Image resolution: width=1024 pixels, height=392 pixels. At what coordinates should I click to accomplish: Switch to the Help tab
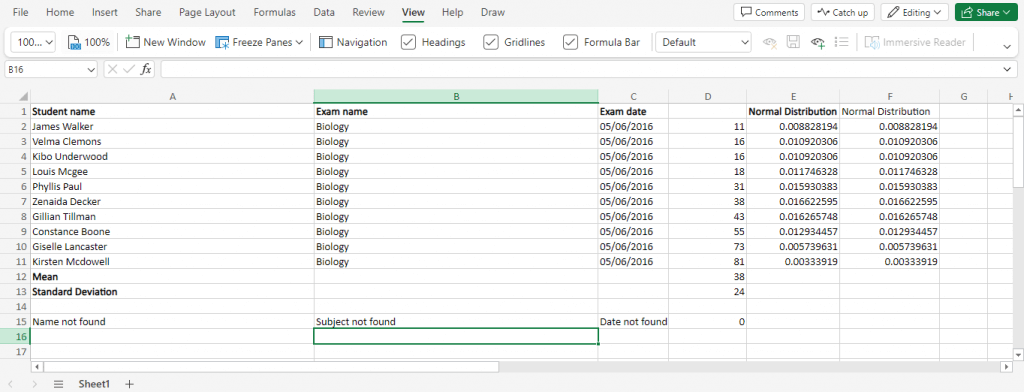coord(452,12)
